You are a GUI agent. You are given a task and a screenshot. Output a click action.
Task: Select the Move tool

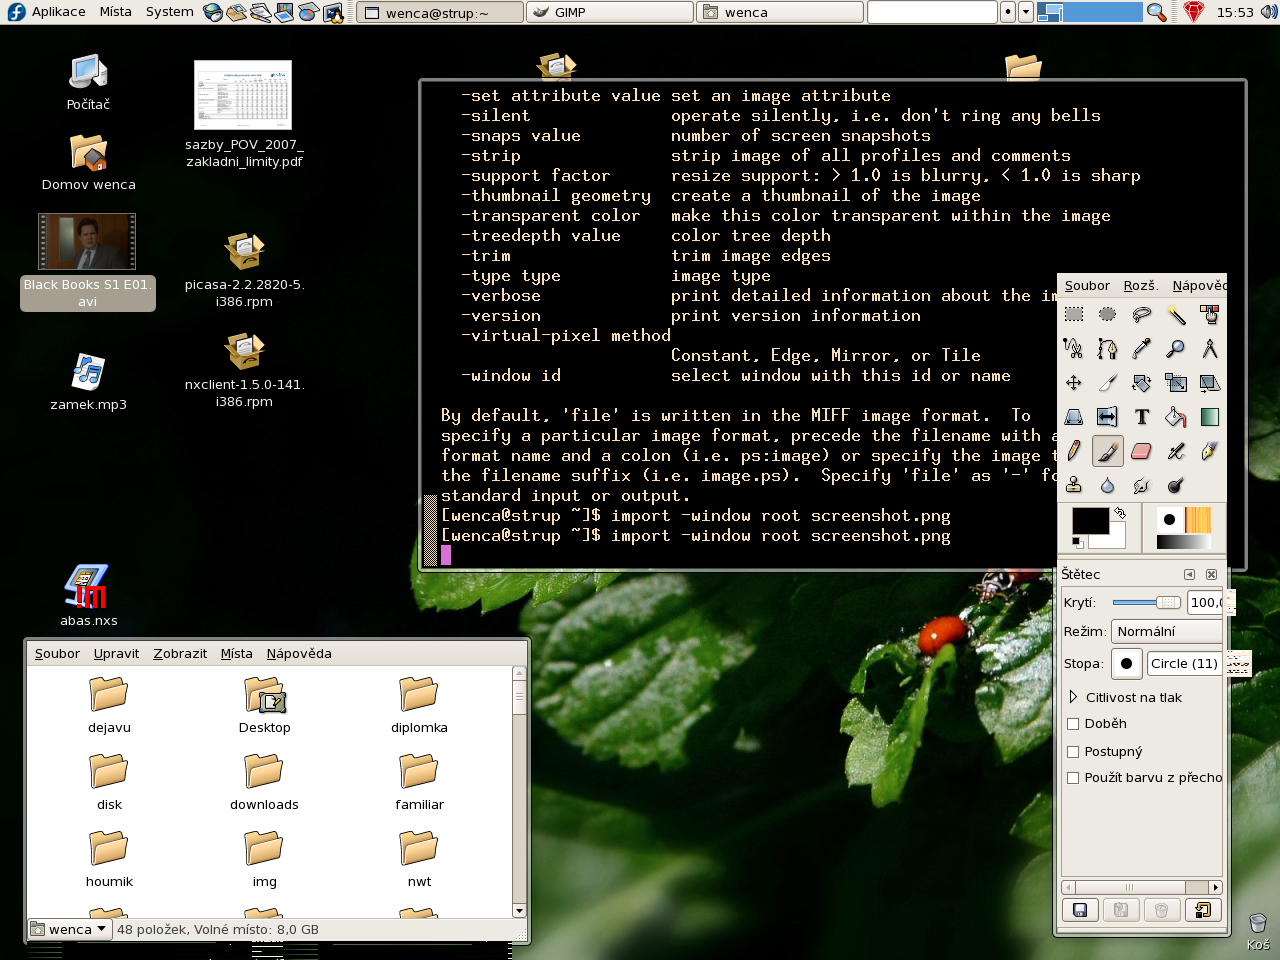(1074, 383)
